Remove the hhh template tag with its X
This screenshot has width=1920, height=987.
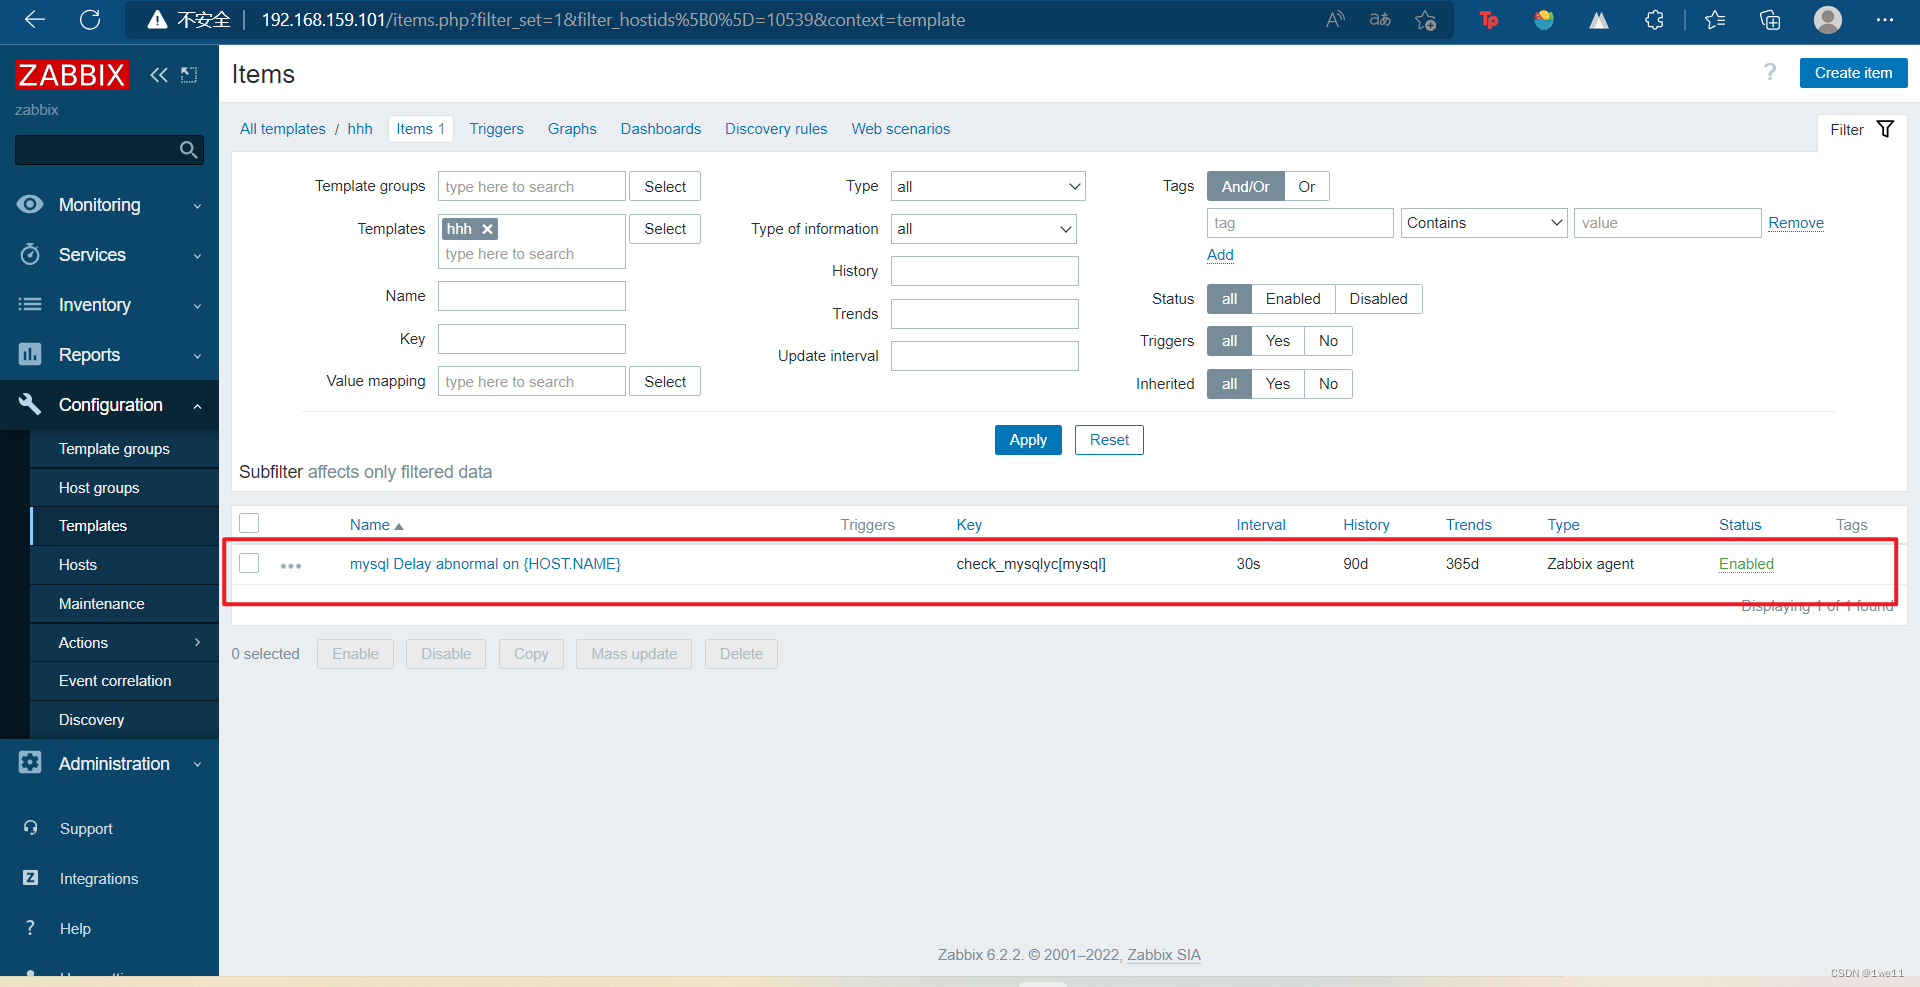click(487, 229)
